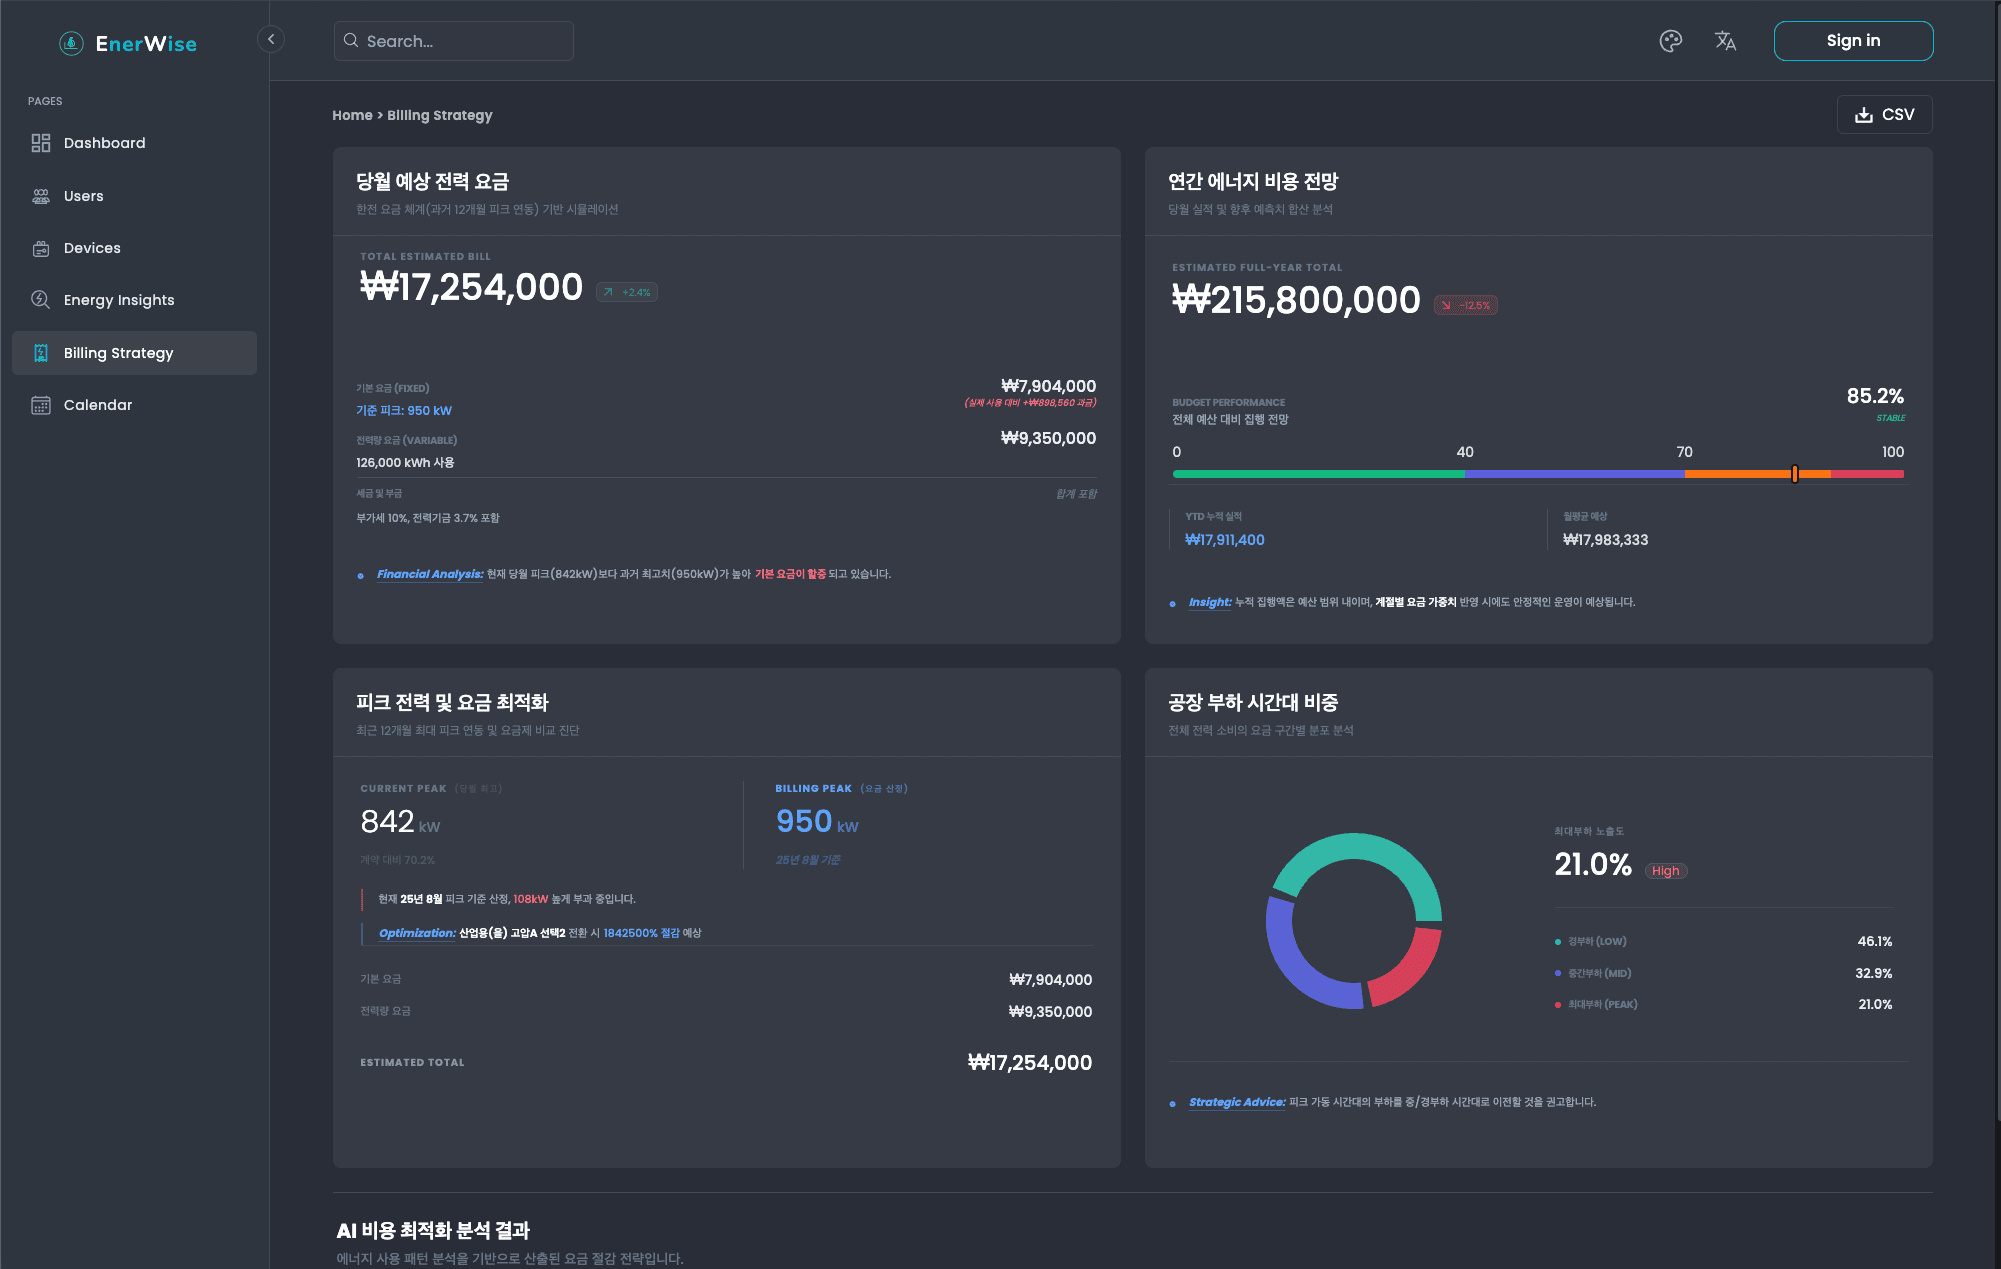The image size is (2001, 1269).
Task: Click the Search input field
Action: [453, 41]
